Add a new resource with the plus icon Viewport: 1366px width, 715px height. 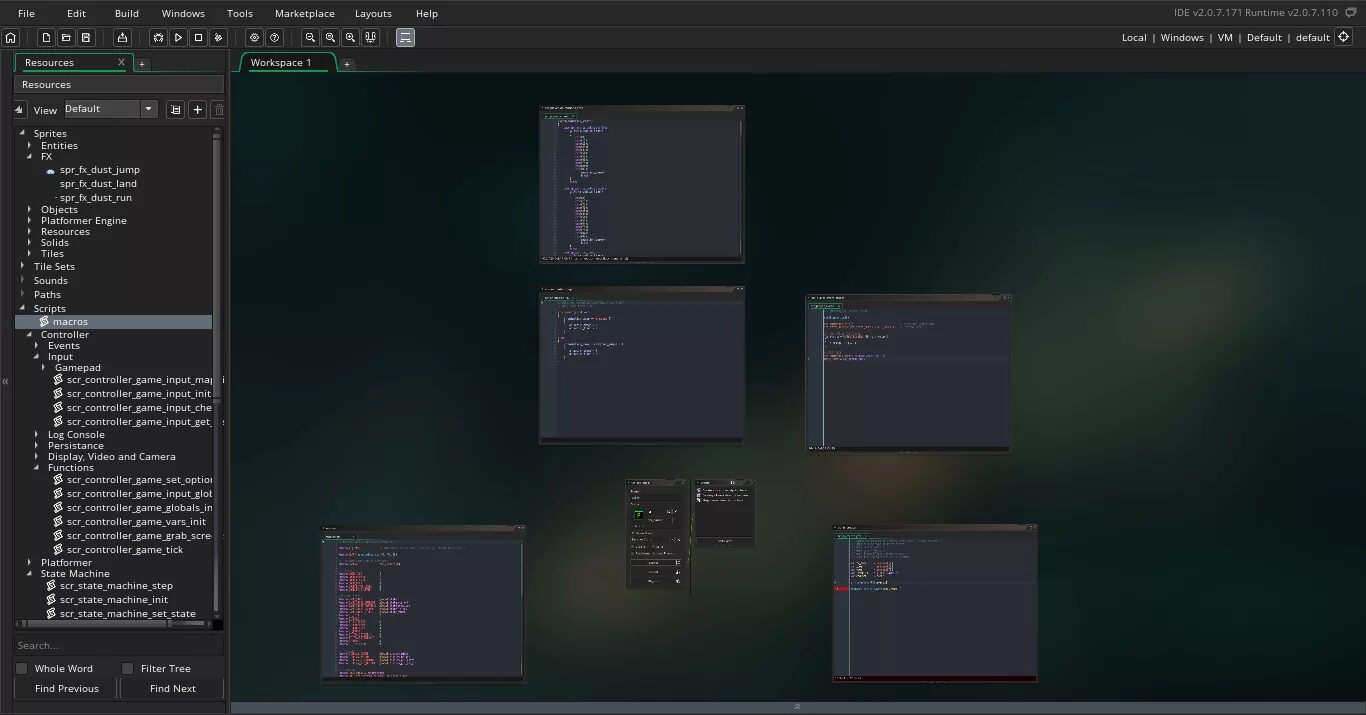pos(197,109)
